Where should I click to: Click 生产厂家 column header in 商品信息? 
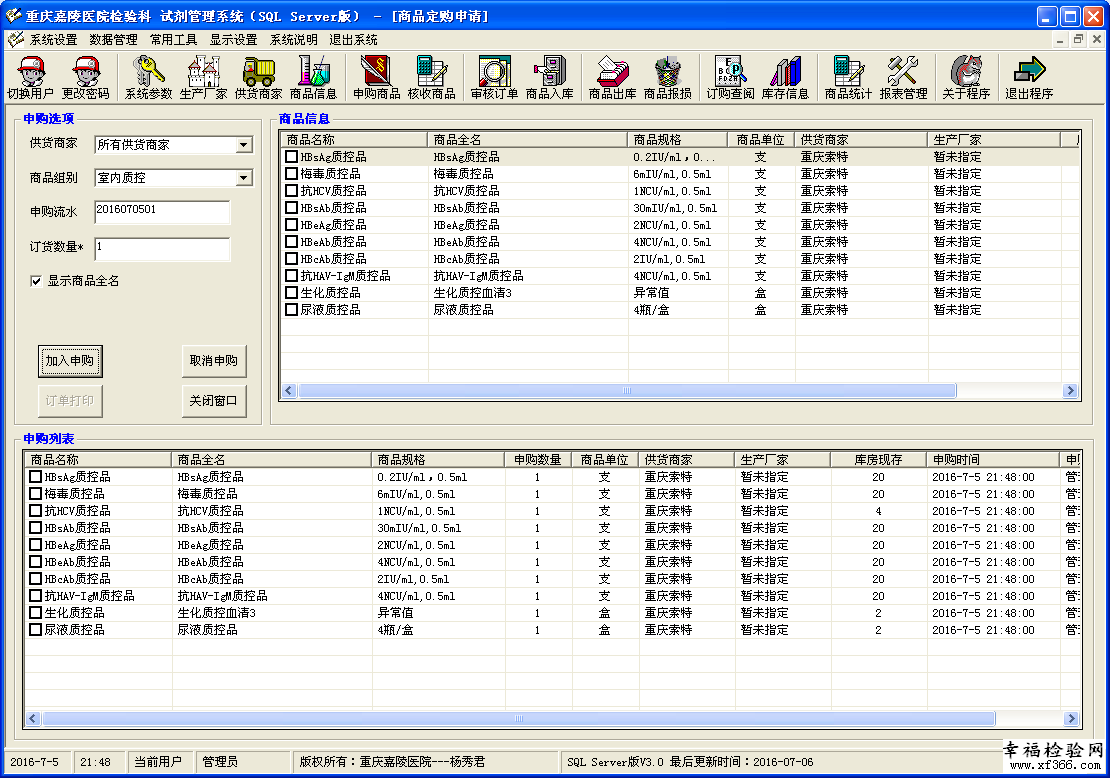click(x=993, y=139)
